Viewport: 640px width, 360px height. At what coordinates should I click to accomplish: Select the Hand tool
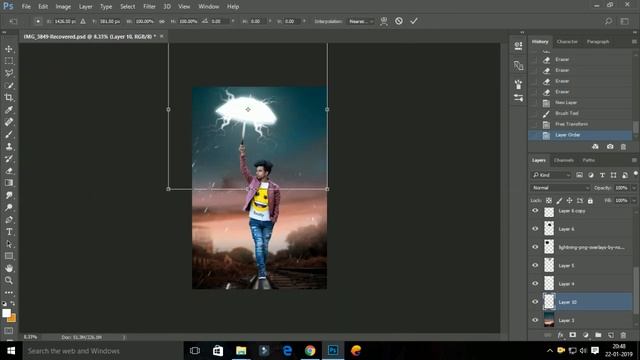pyautogui.click(x=9, y=268)
